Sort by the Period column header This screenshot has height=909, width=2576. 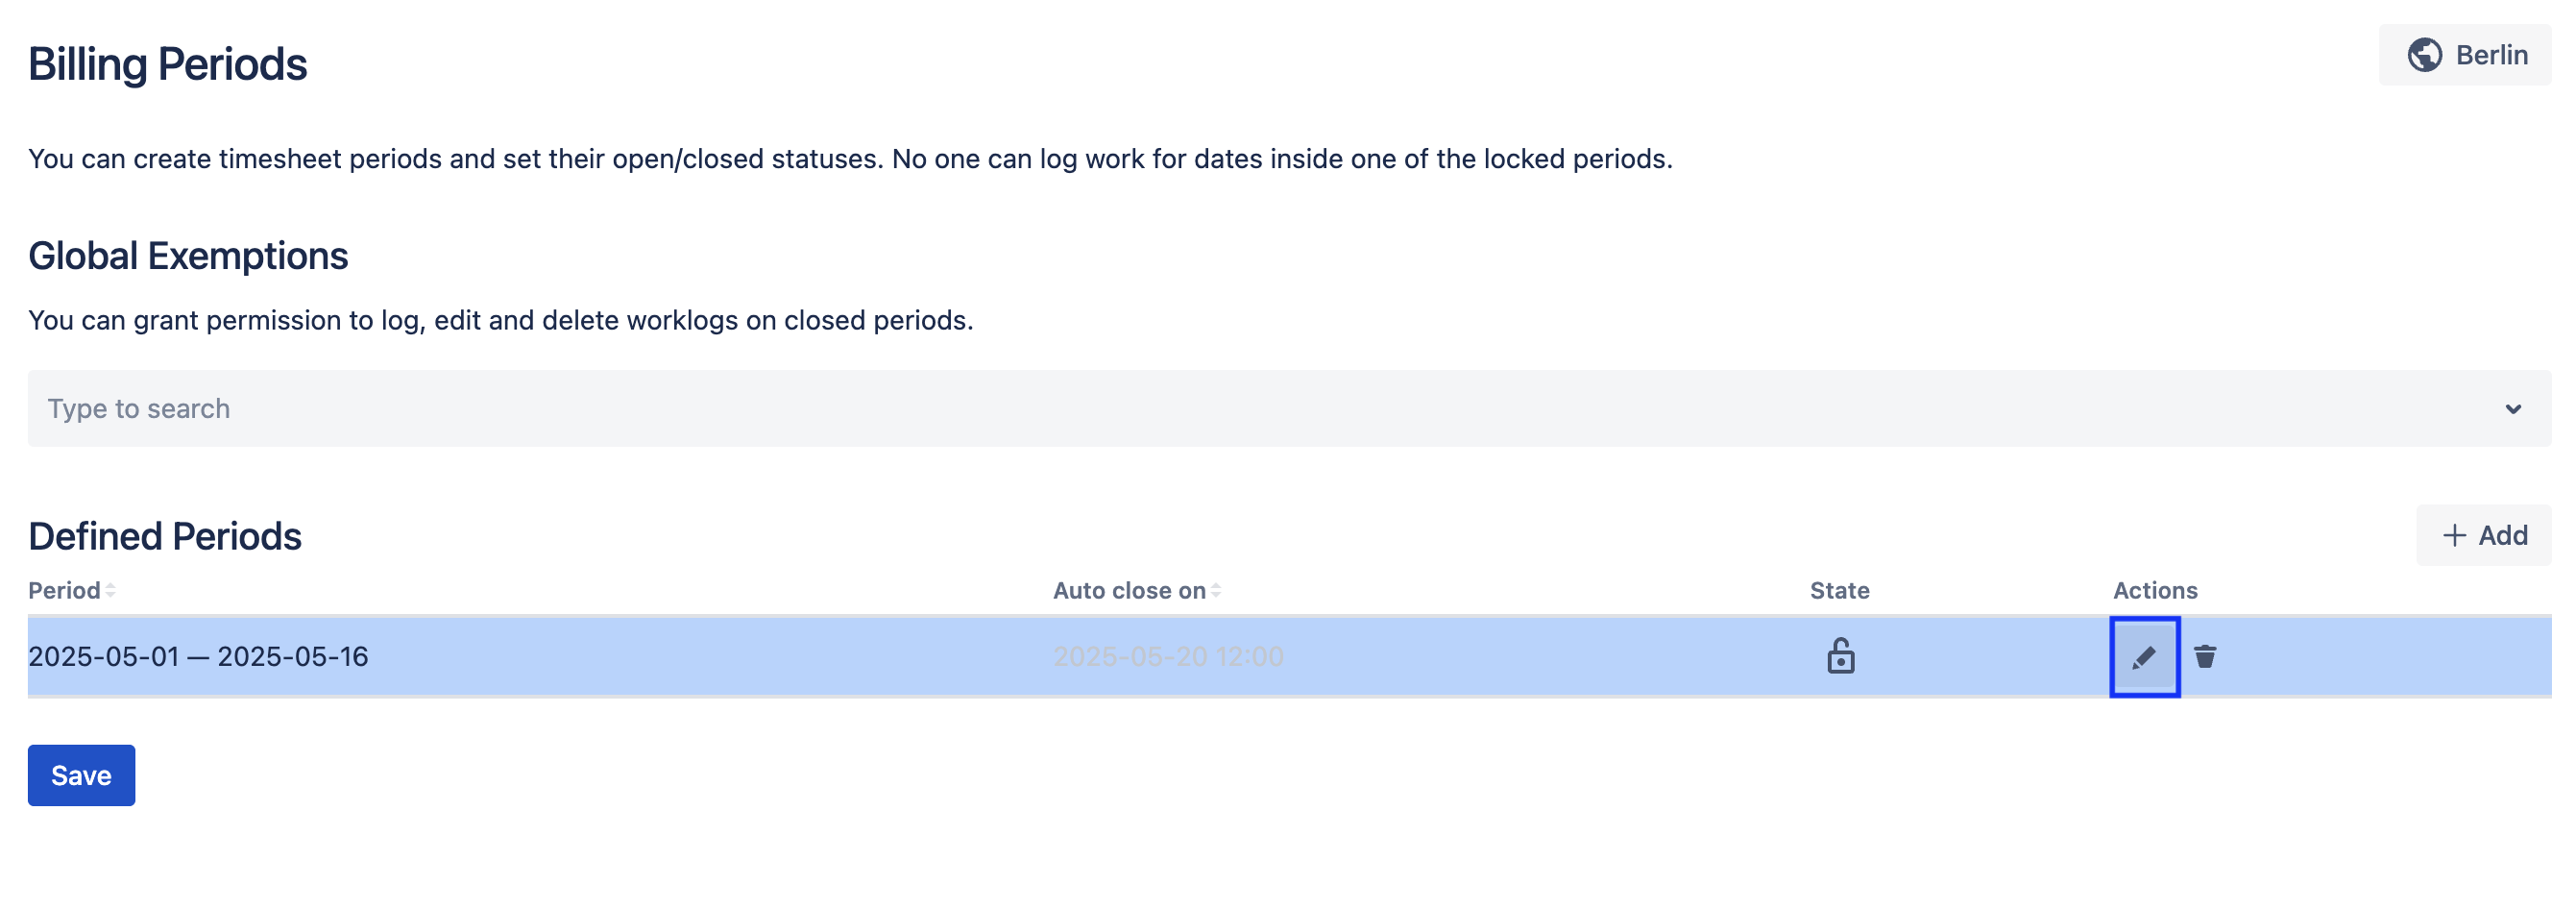point(64,591)
